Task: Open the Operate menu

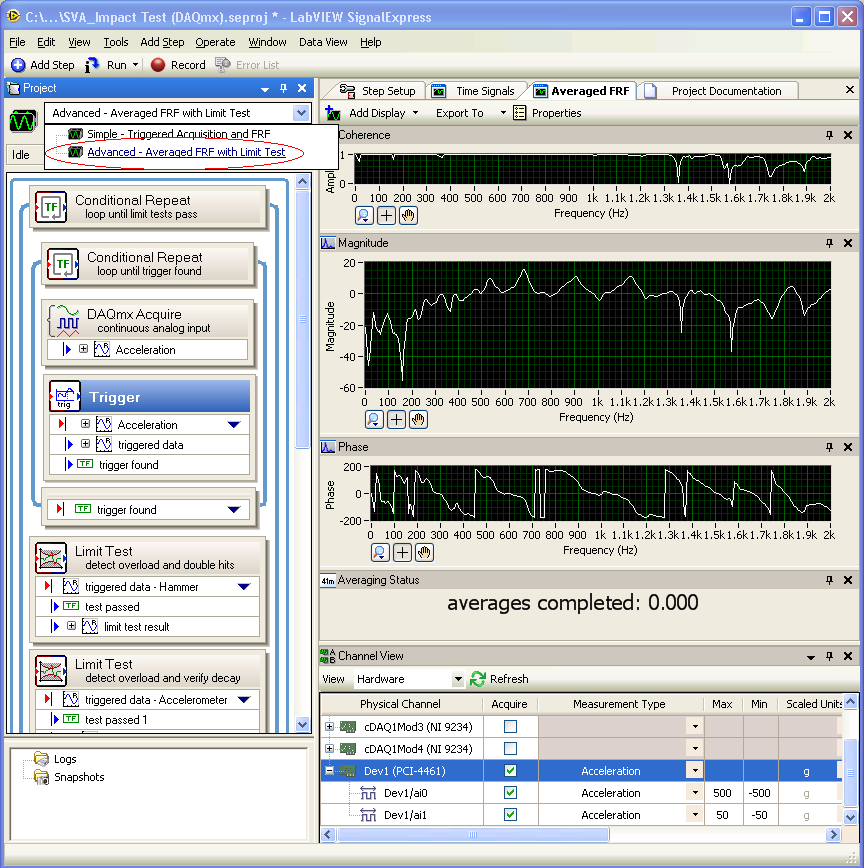Action: (x=215, y=42)
